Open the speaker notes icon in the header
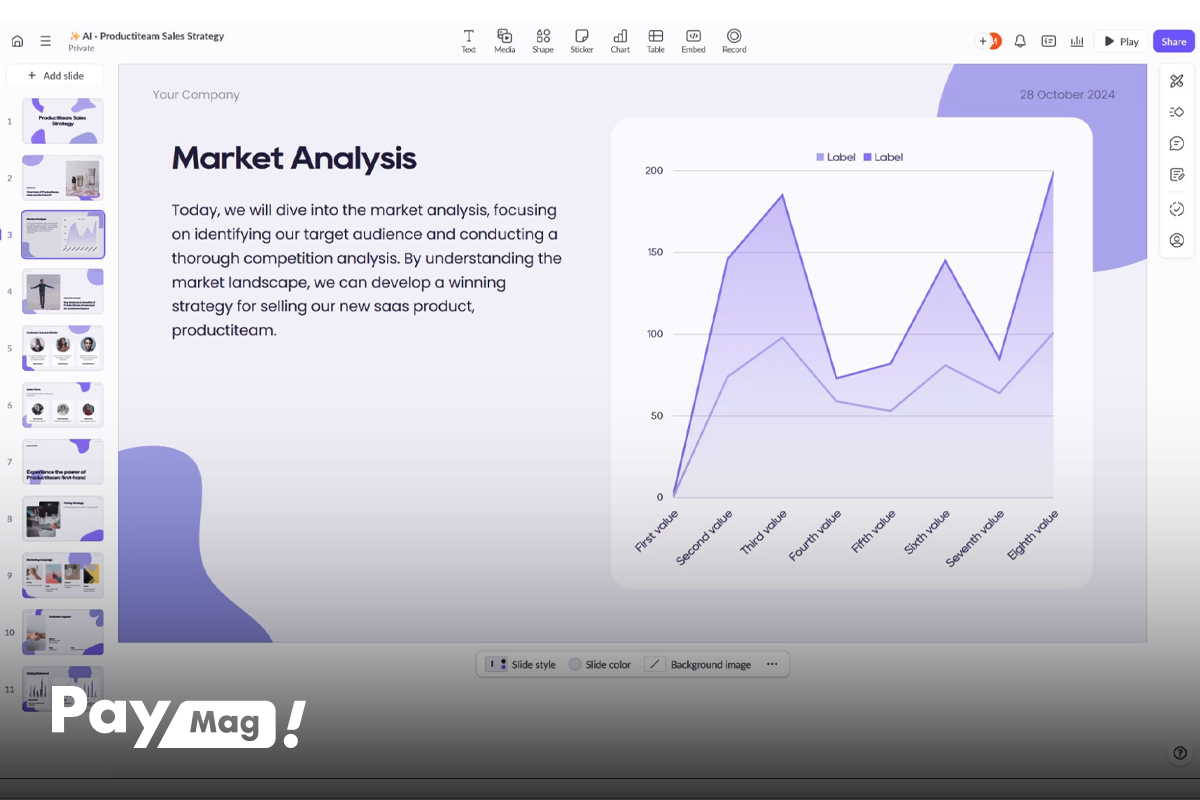1200x800 pixels. [1048, 41]
